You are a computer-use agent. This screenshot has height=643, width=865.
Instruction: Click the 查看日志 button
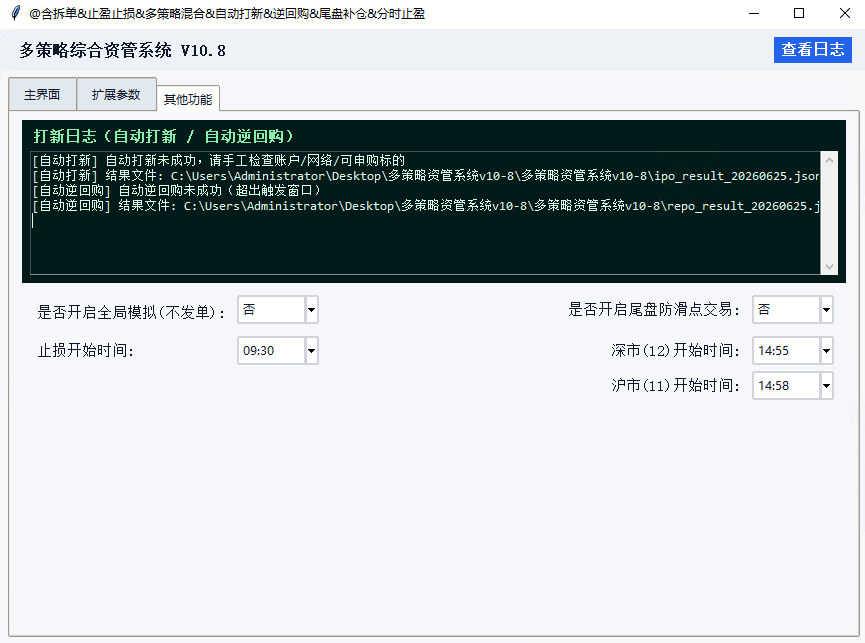pos(813,50)
